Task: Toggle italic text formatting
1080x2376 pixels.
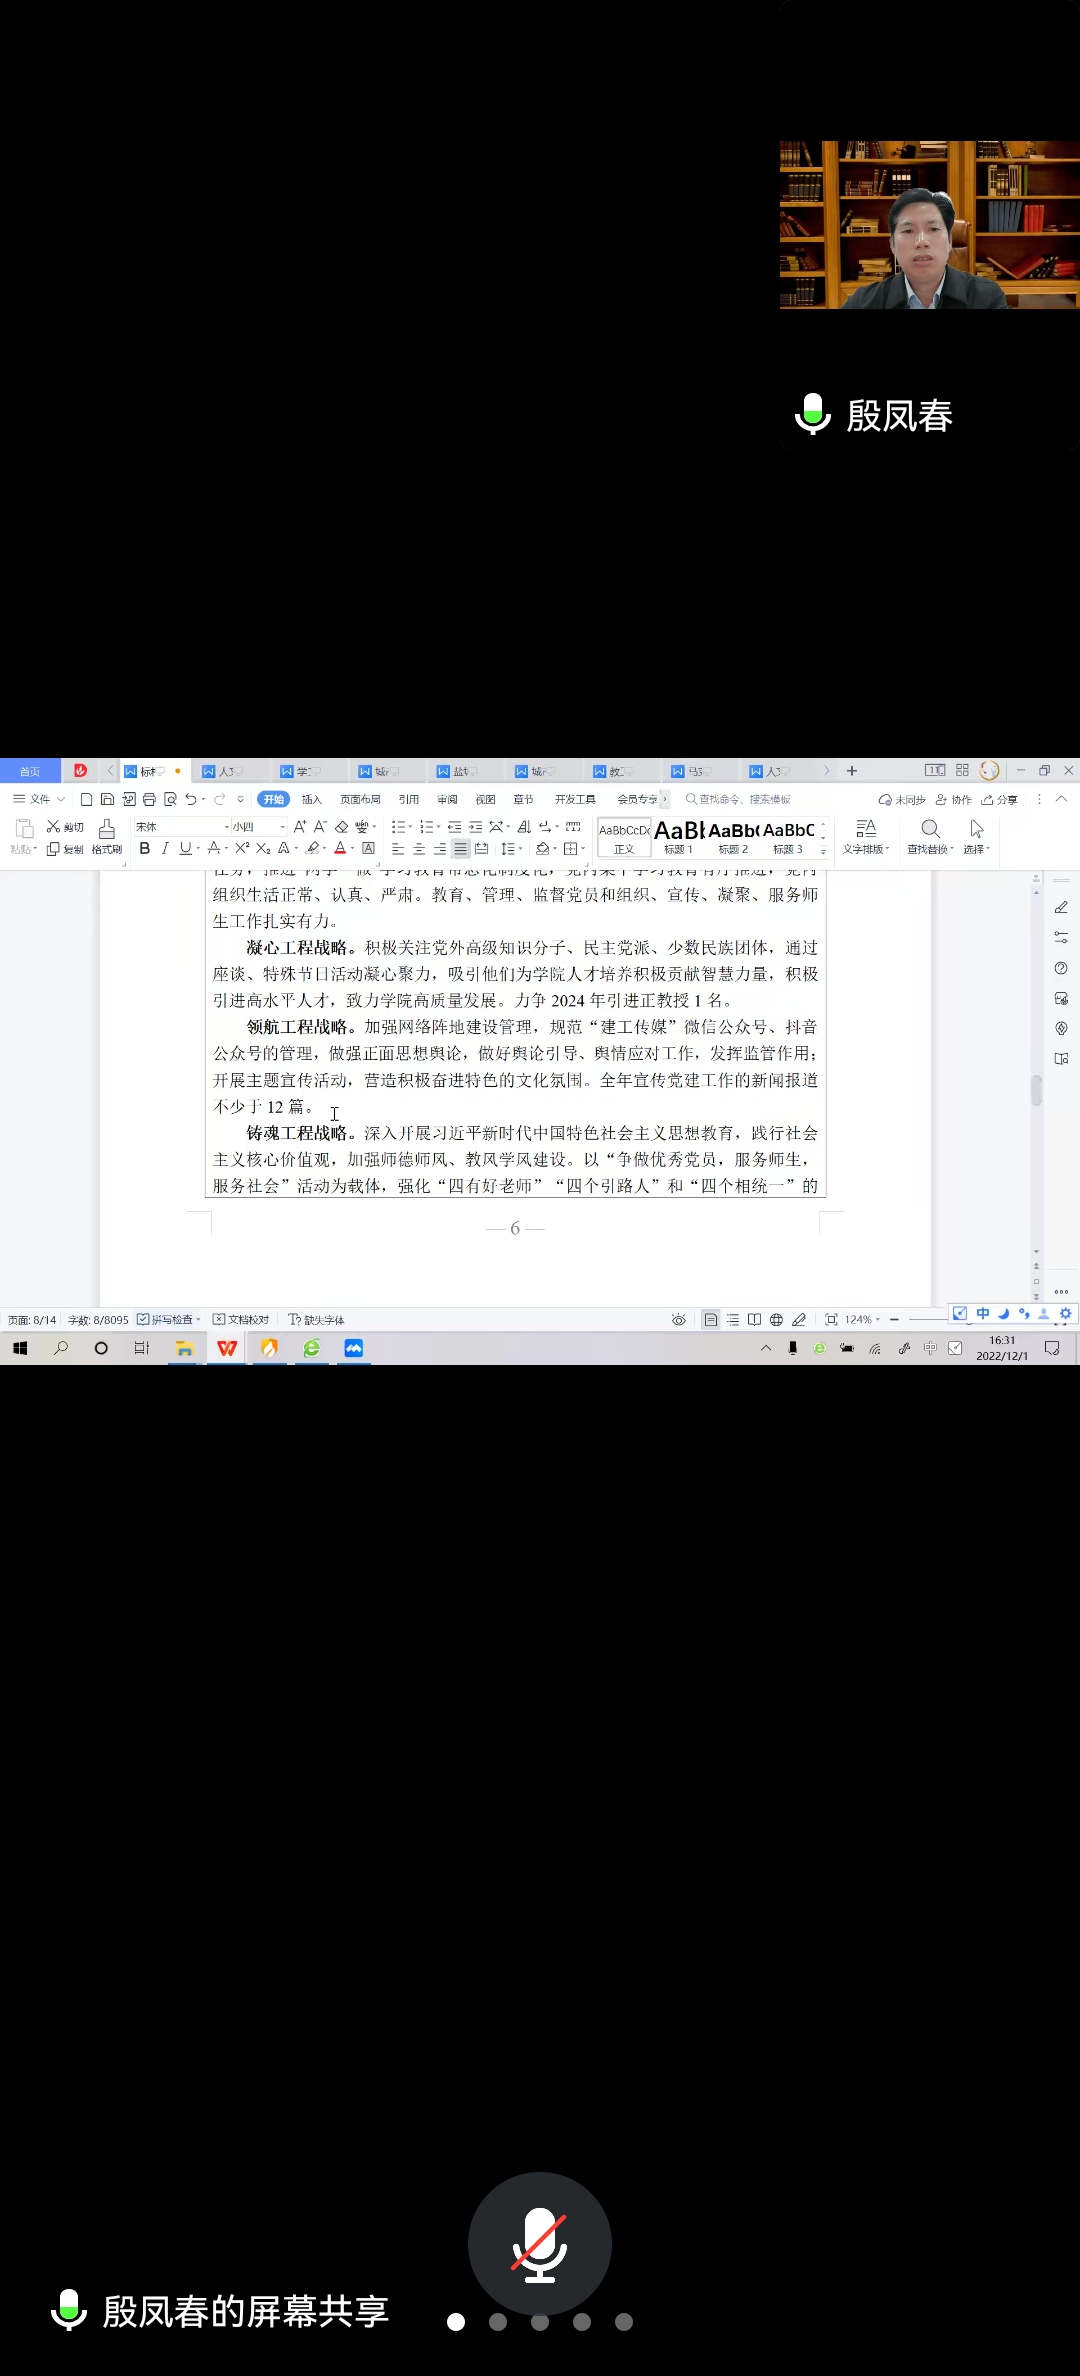Action: coord(165,848)
